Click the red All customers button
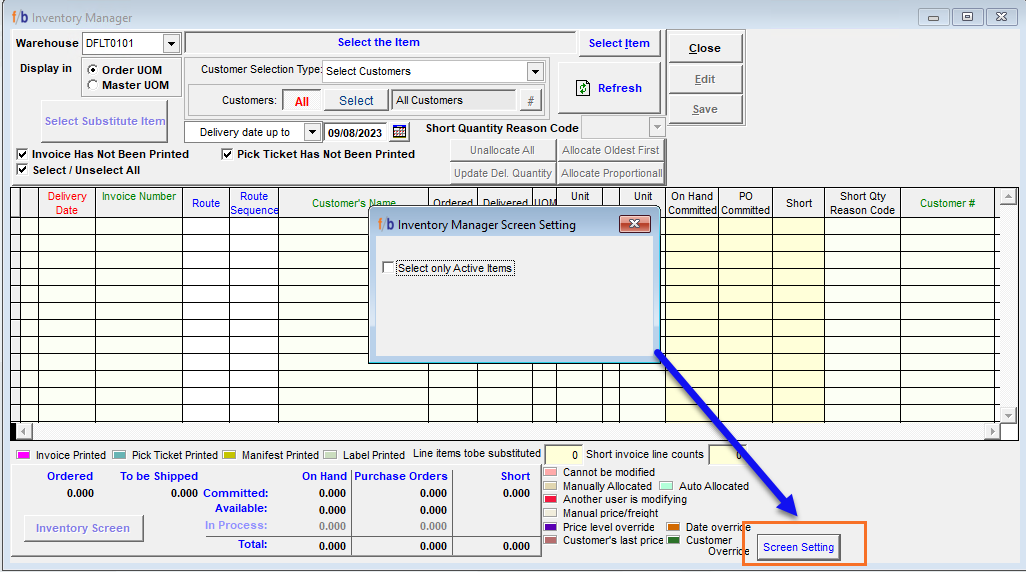The height and width of the screenshot is (572, 1026). (x=302, y=101)
